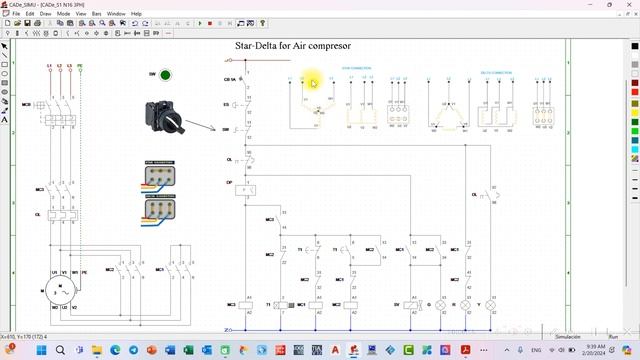The width and height of the screenshot is (640, 360).
Task: Open the power supplies component group
Action: tap(7, 33)
